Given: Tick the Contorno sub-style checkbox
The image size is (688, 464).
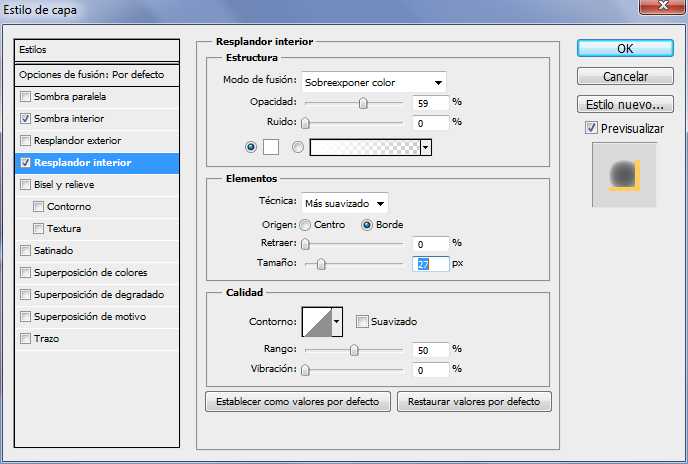Looking at the screenshot, I should (x=39, y=206).
